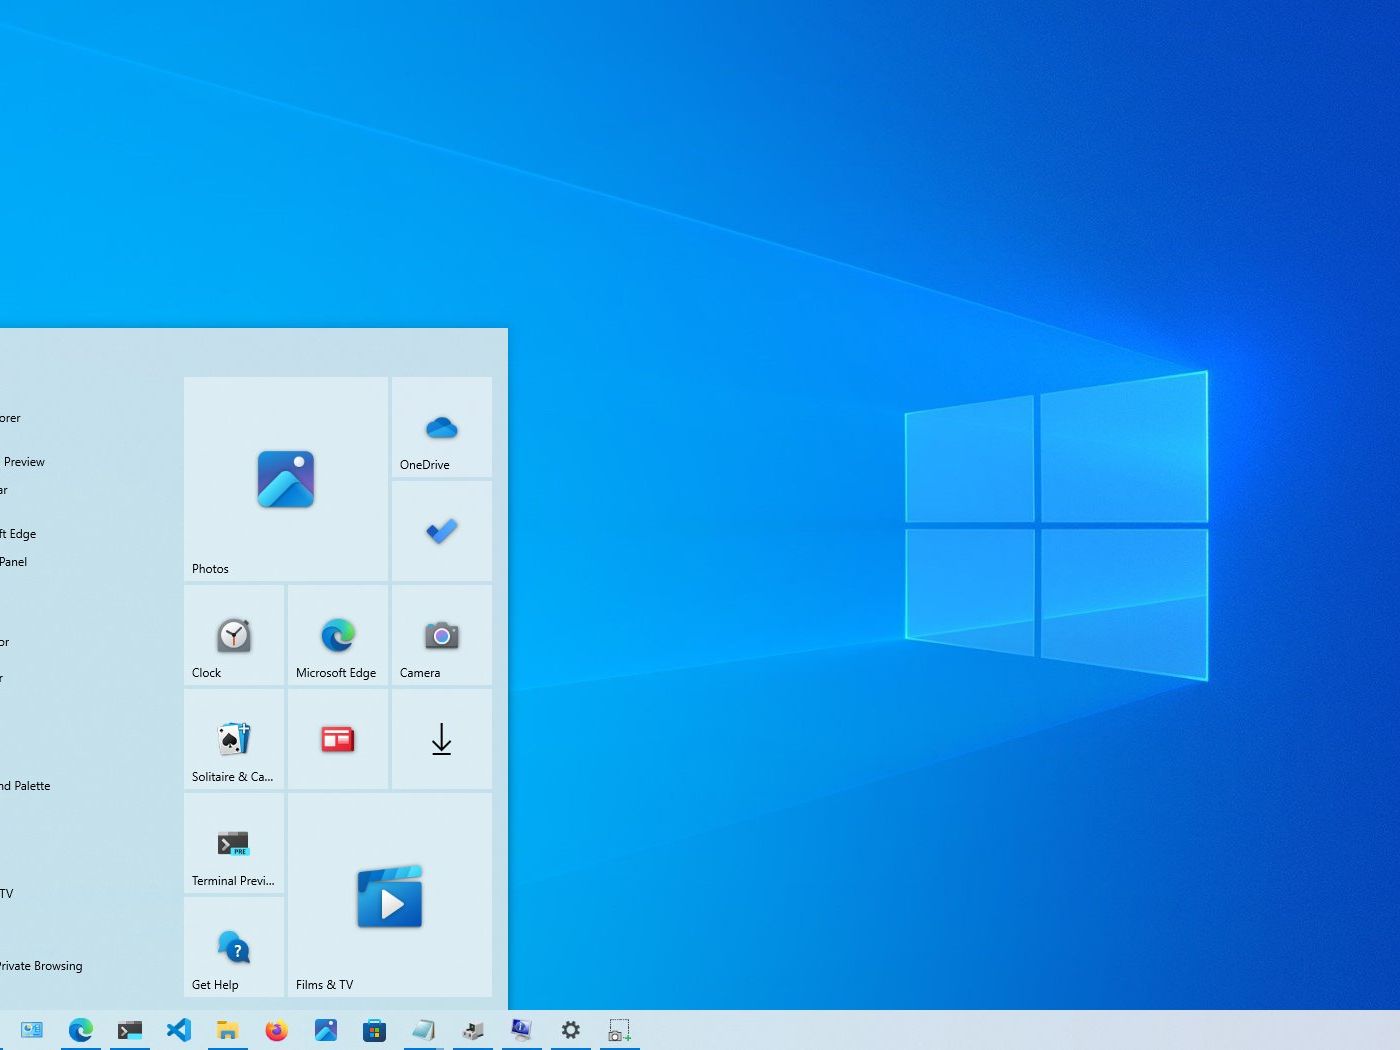
Task: Click the download arrow tile
Action: point(442,739)
